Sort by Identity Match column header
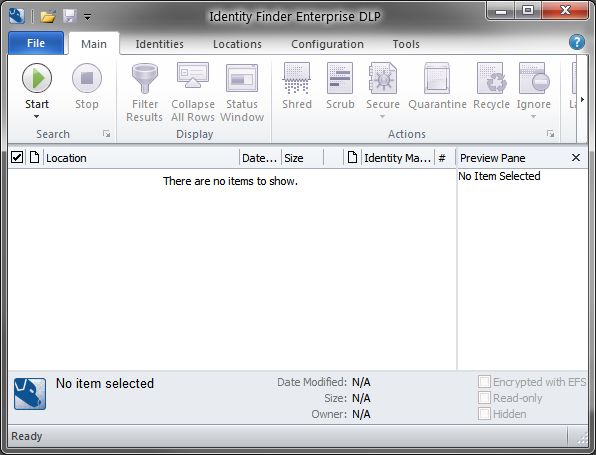 [x=398, y=158]
